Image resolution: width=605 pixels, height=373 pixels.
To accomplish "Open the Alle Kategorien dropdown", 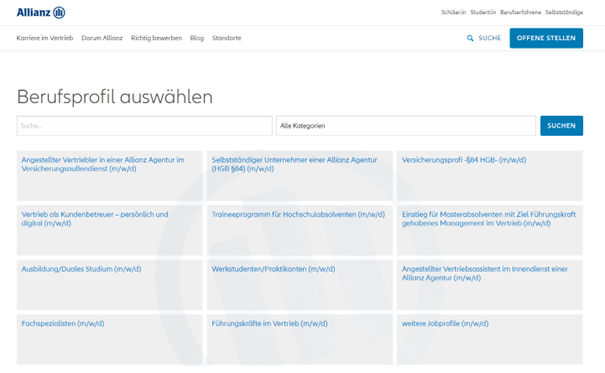I will [406, 126].
